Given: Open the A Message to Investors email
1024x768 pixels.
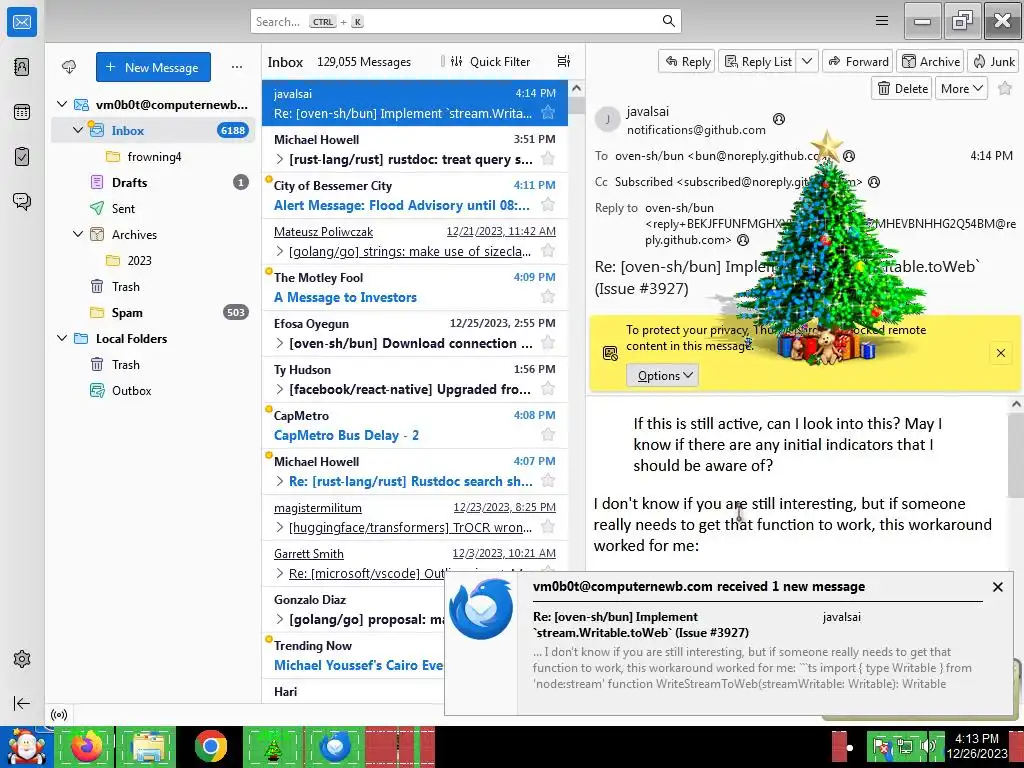Looking at the screenshot, I should 415,287.
